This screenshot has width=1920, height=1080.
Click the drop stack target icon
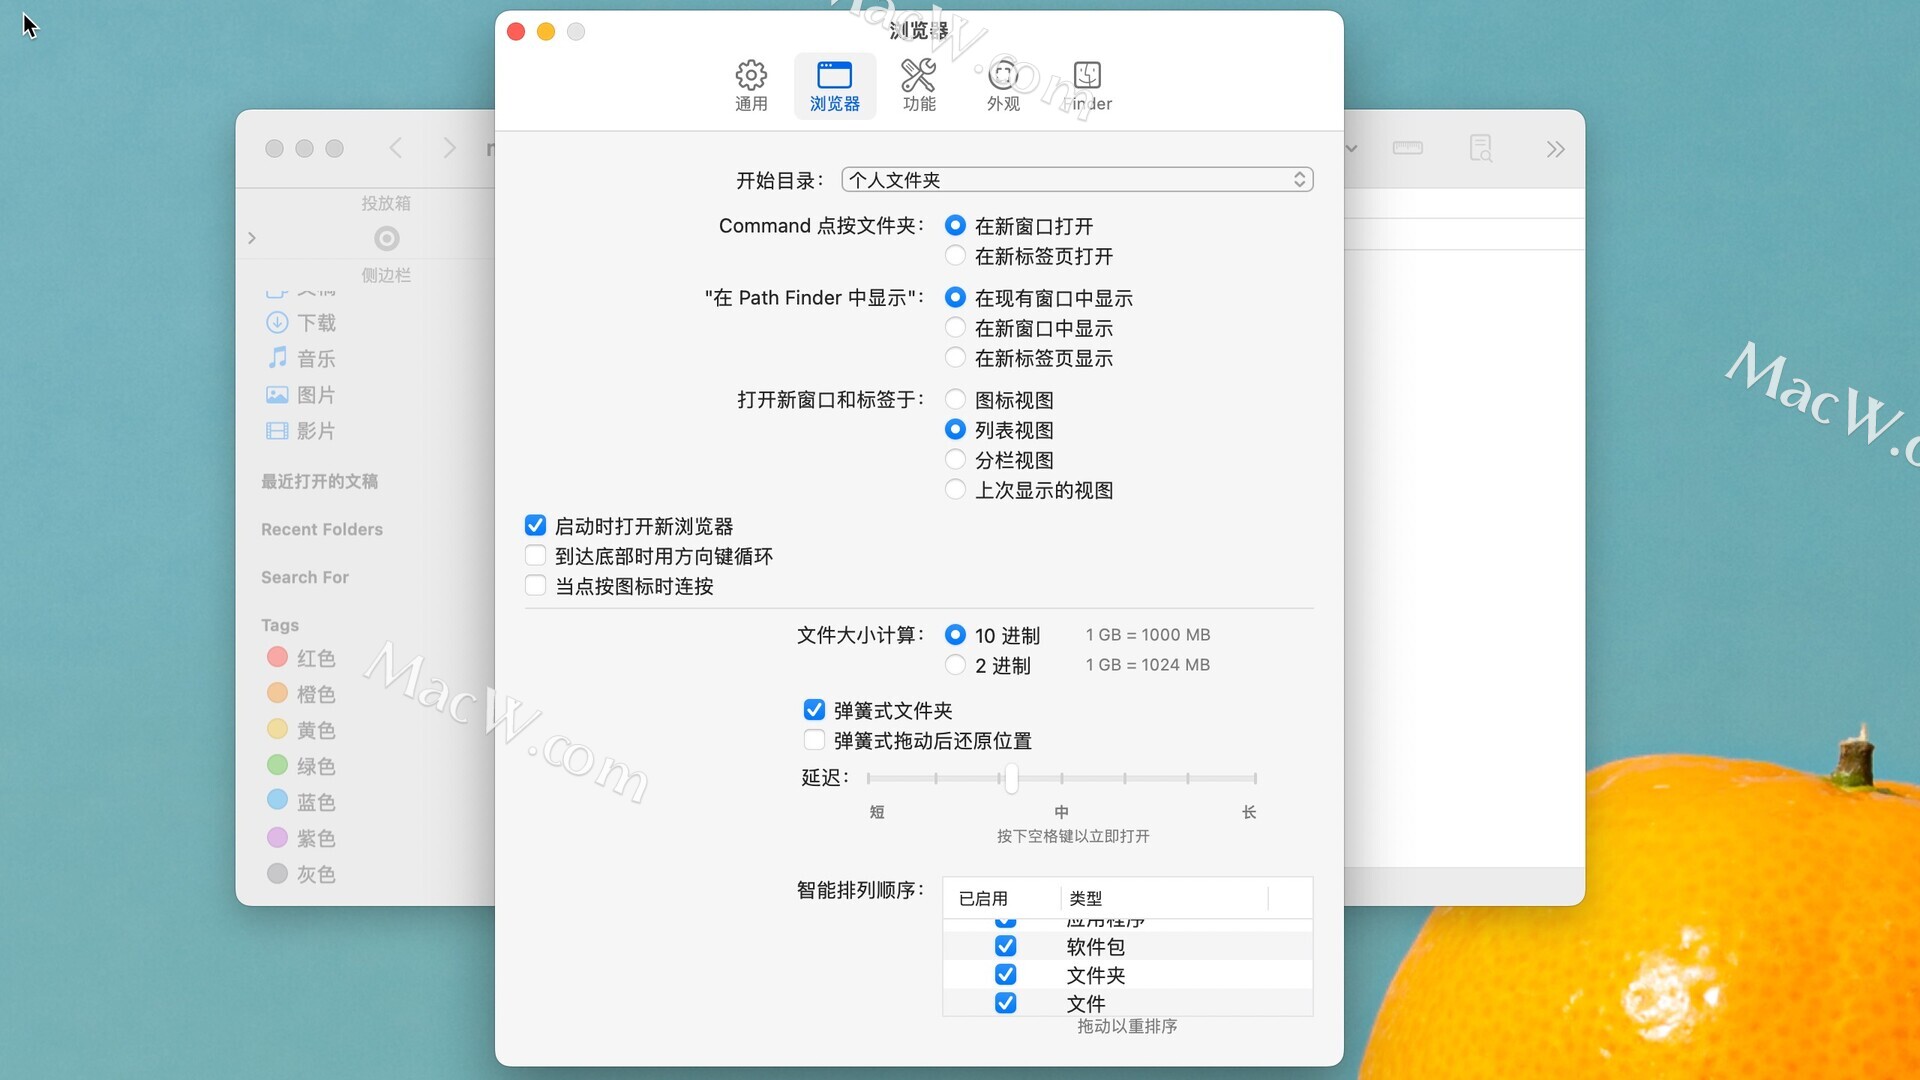coord(387,238)
